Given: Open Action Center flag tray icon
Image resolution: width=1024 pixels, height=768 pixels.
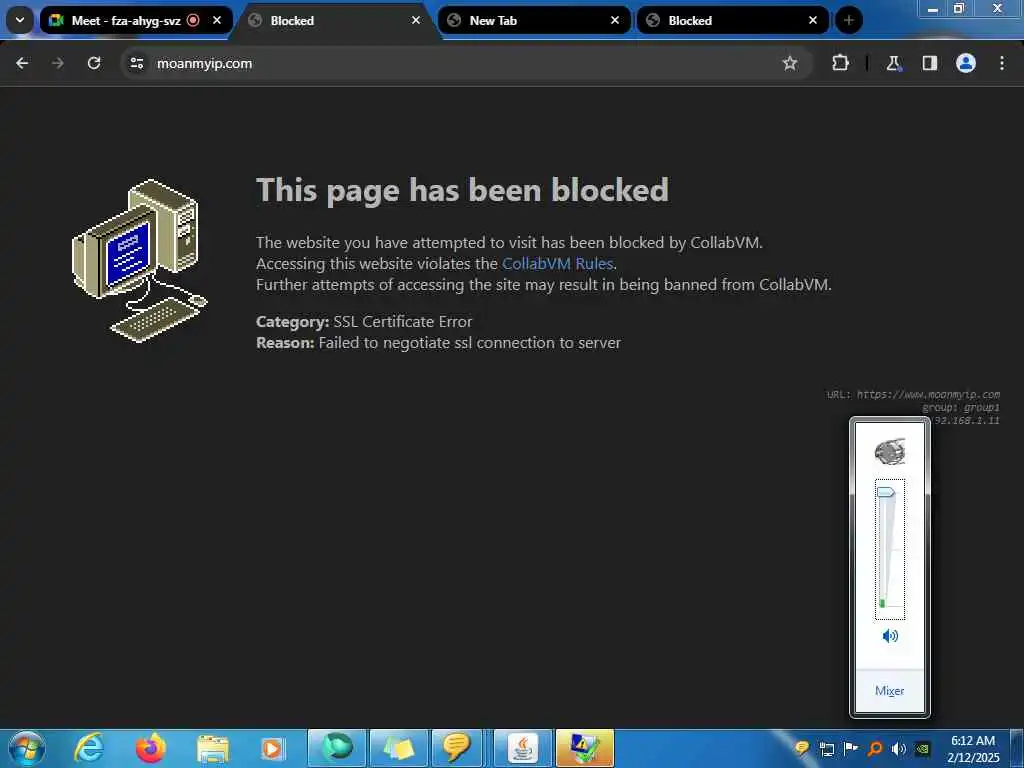Looking at the screenshot, I should 850,749.
